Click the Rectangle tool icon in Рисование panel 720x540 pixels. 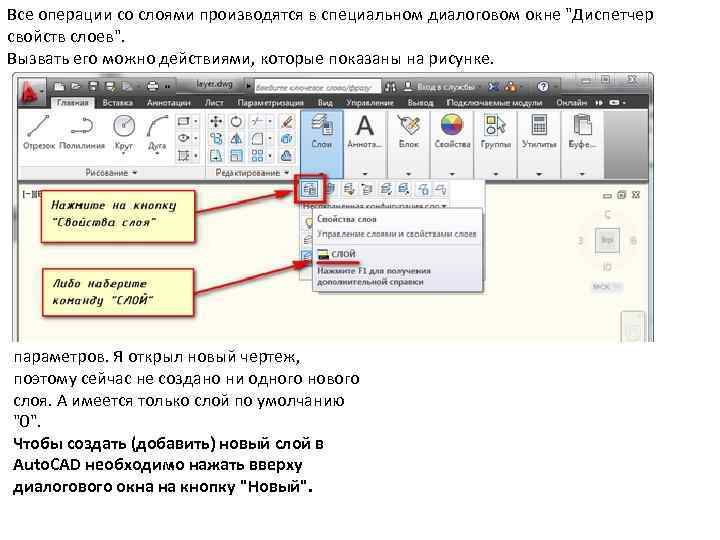click(x=183, y=121)
